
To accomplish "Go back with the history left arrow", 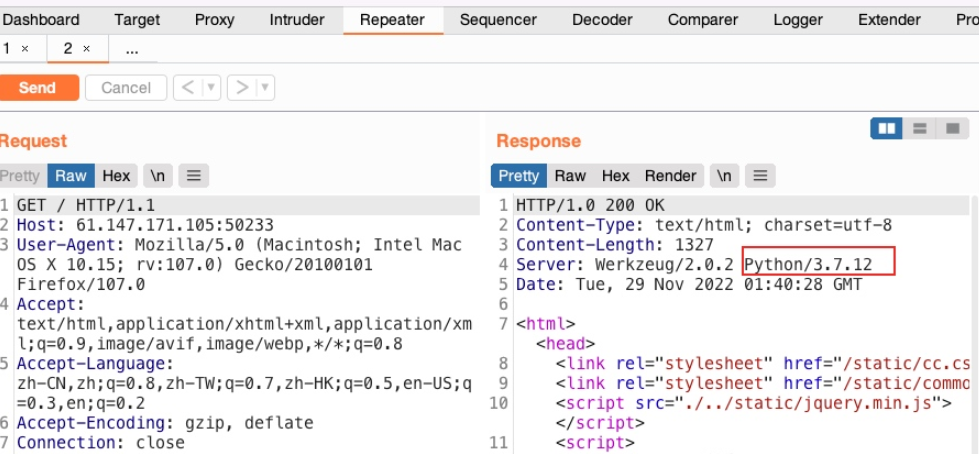I will pos(188,88).
